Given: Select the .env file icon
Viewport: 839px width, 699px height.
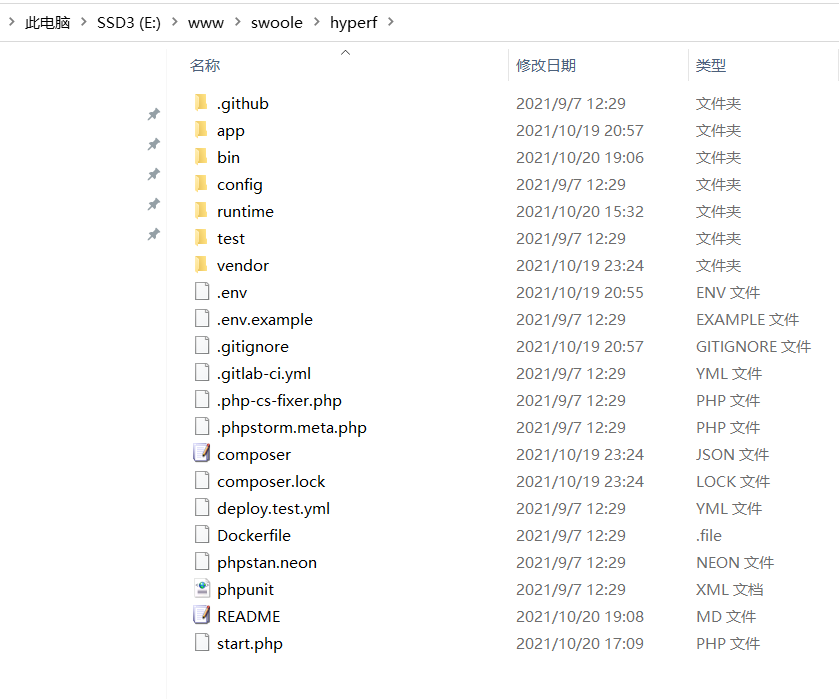Looking at the screenshot, I should tap(202, 292).
